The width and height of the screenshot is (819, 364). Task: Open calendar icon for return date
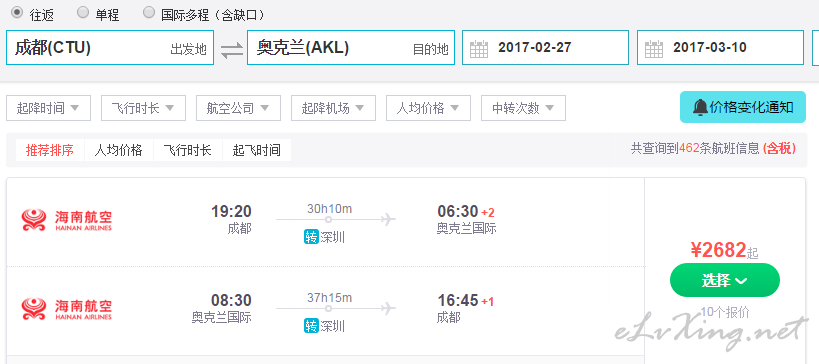[654, 49]
